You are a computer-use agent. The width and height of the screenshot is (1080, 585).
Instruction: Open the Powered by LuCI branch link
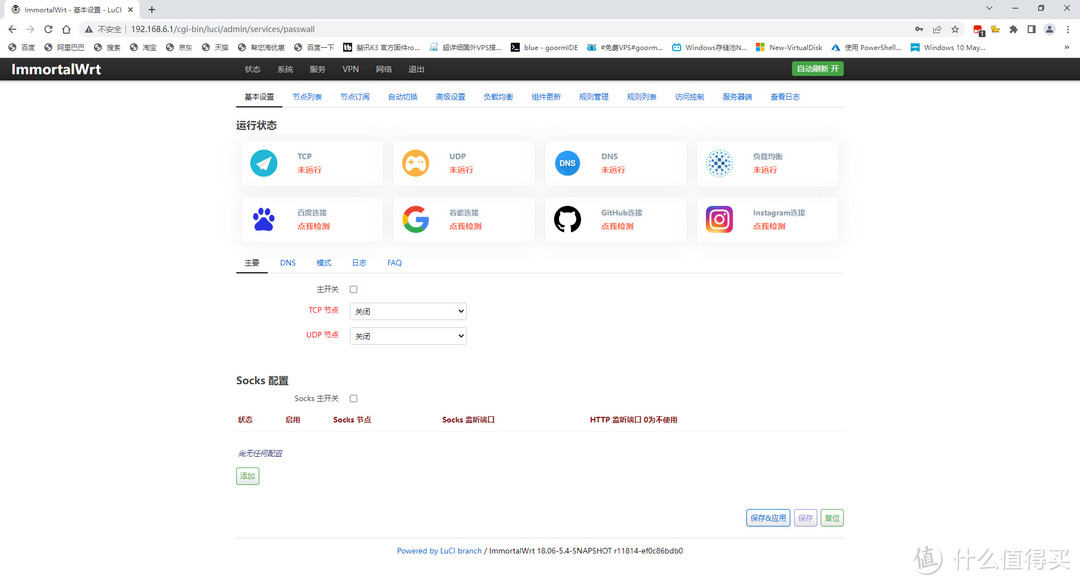pos(439,551)
